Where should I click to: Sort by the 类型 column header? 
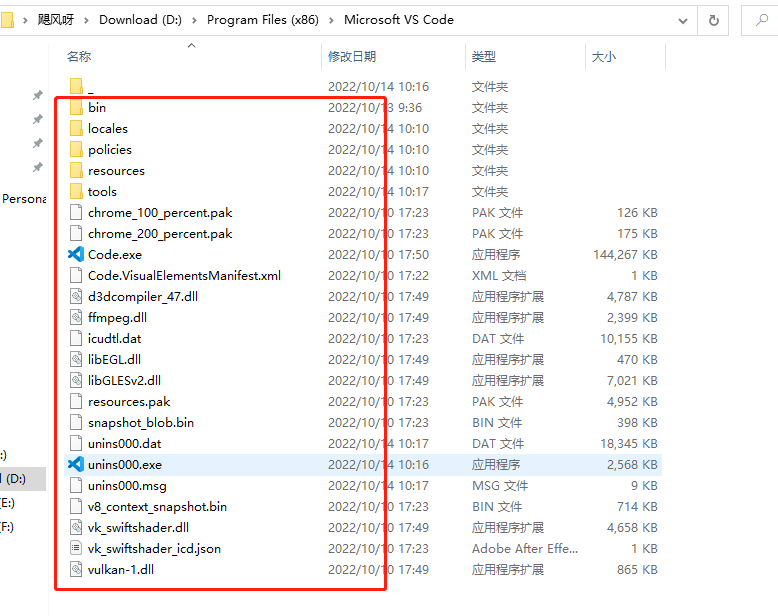point(484,57)
